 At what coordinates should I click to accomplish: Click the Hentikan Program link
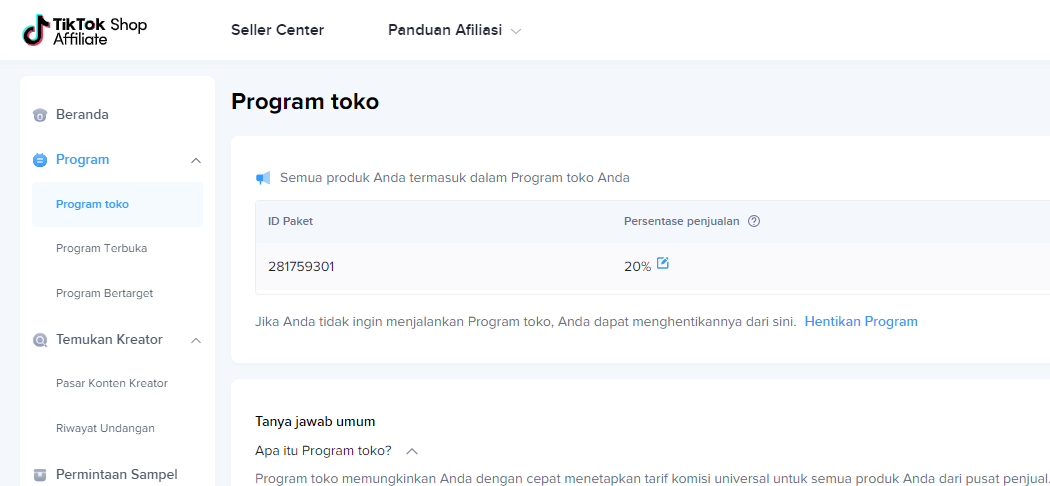coord(860,321)
